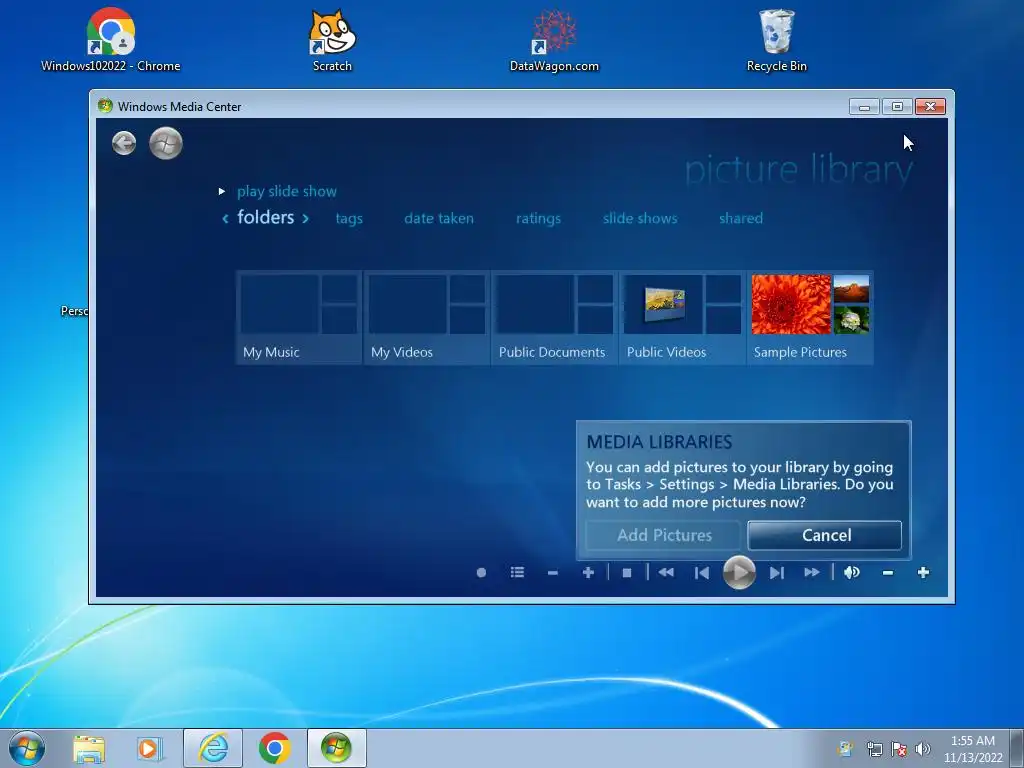Click the taskbar clock showing 1:55 AM
The width and height of the screenshot is (1024, 768).
point(973,749)
